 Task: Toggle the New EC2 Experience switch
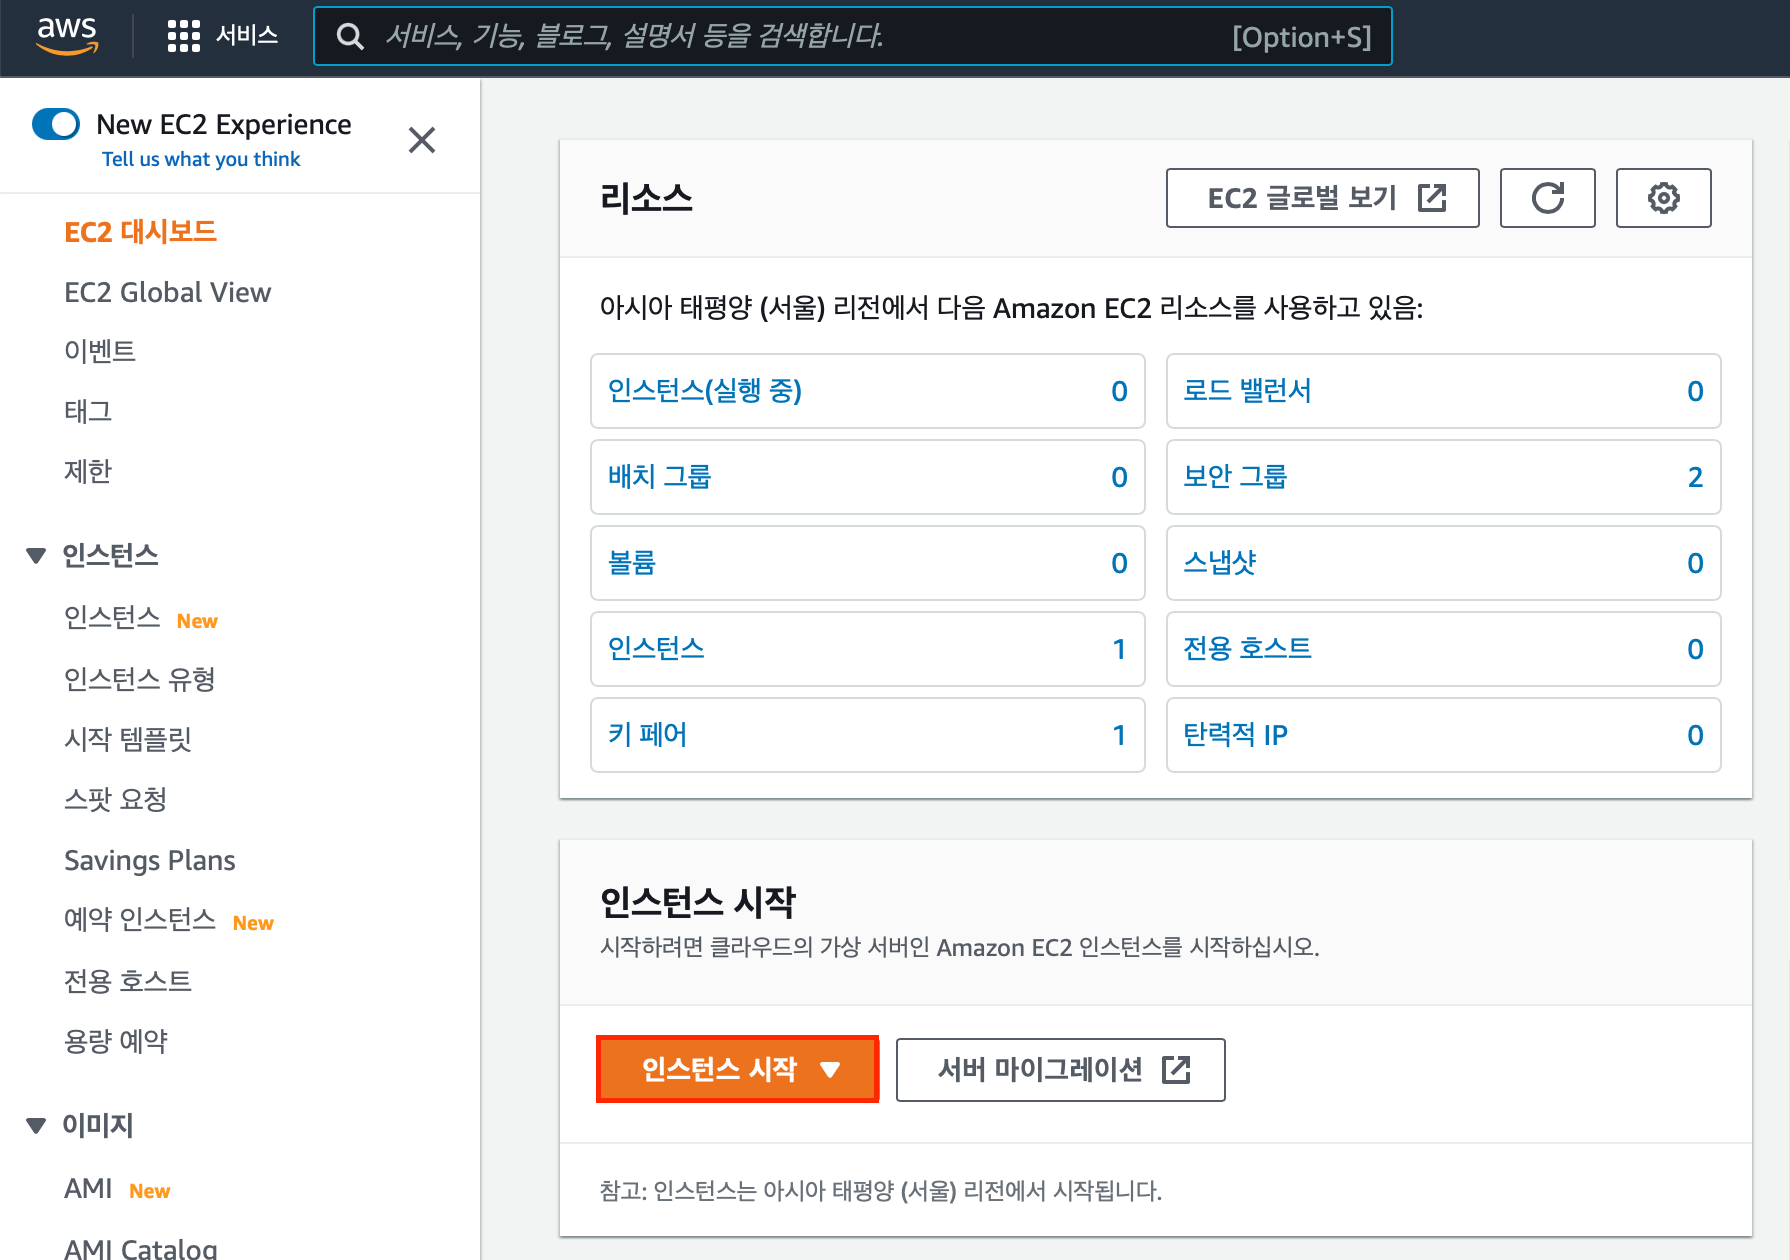[56, 124]
